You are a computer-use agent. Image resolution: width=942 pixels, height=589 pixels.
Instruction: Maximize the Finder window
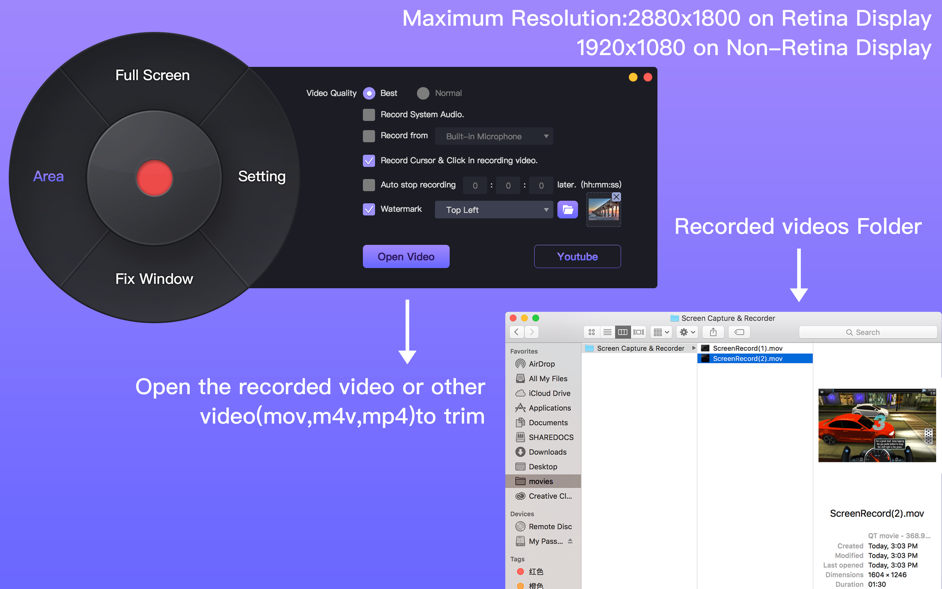[536, 318]
